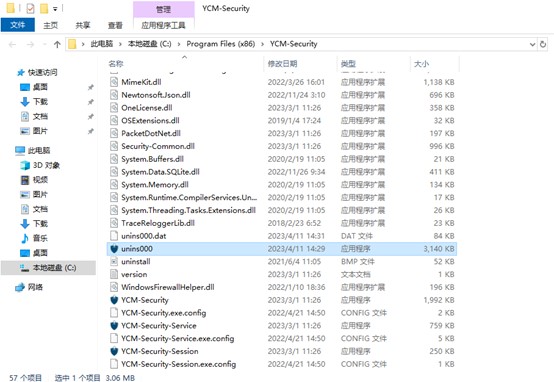Open the recent locations dropdown arrow
554x382 pixels.
pos(45,44)
